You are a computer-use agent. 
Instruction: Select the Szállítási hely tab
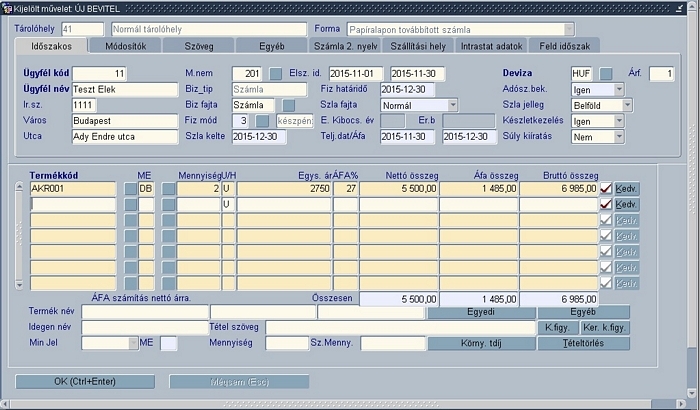[x=418, y=46]
